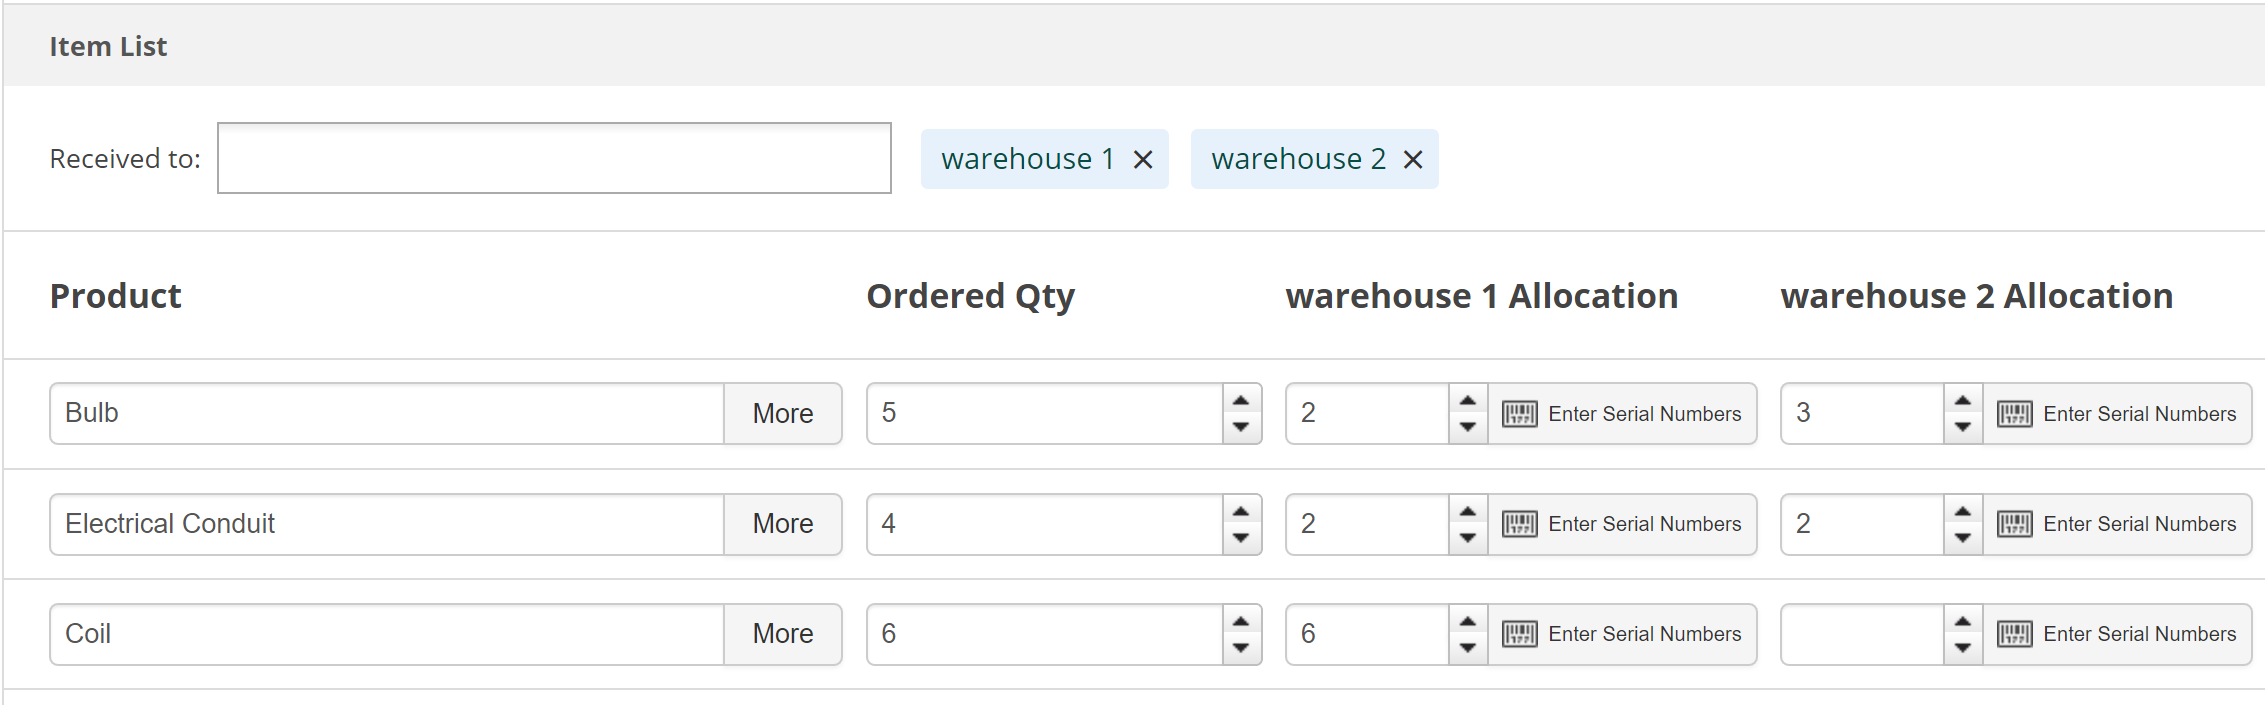This screenshot has width=2265, height=705.
Task: Increase Electrical Conduit warehouse 2 allocation up arrow
Action: click(1963, 511)
